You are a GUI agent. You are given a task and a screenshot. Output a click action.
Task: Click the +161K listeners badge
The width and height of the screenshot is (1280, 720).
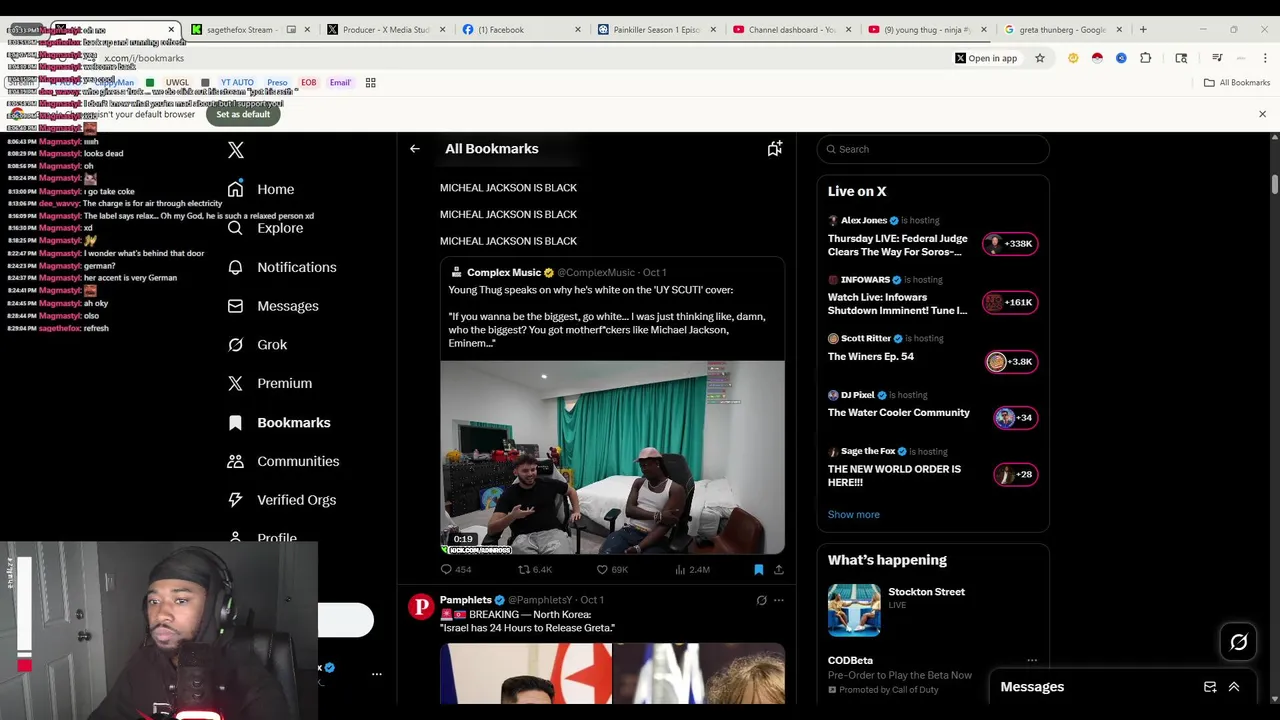pyautogui.click(x=1010, y=302)
